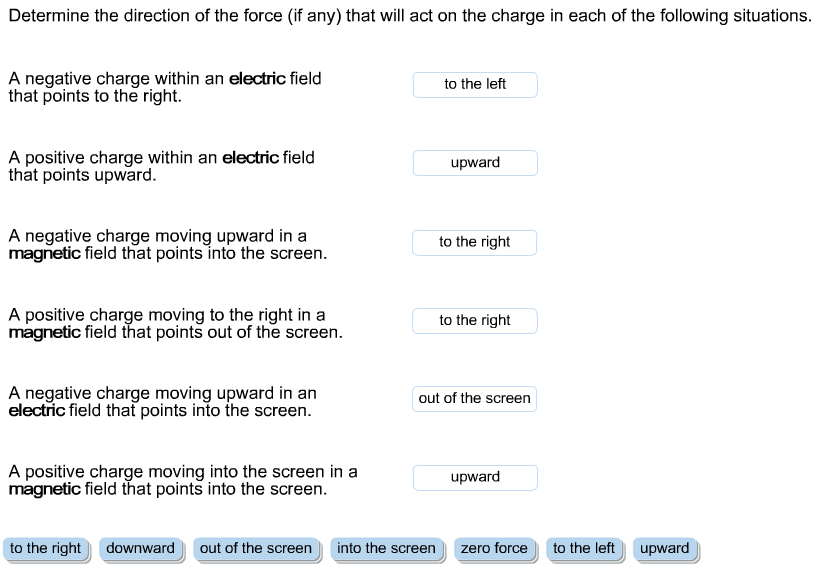Click the 'out of the screen' answer box

click(x=474, y=398)
